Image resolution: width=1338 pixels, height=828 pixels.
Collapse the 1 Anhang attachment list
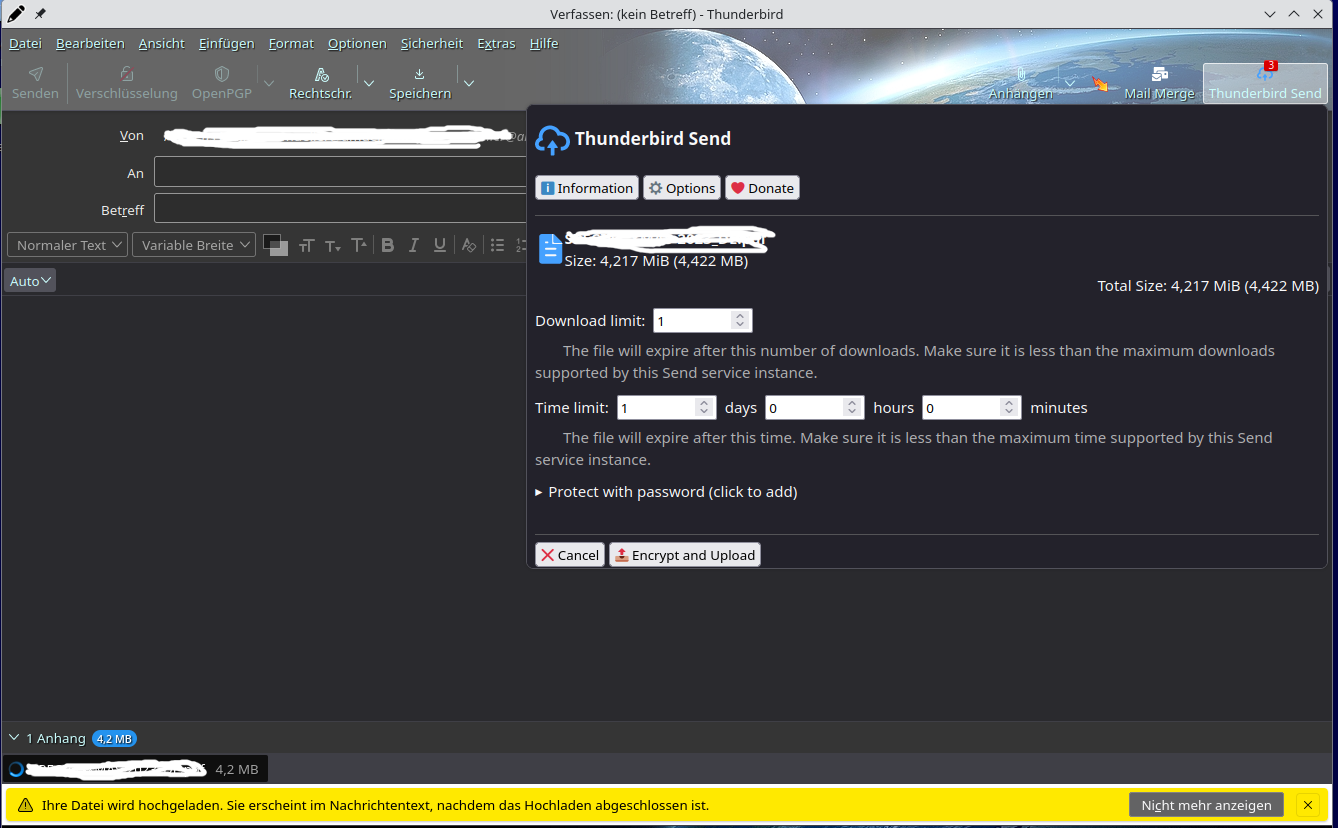[x=14, y=738]
